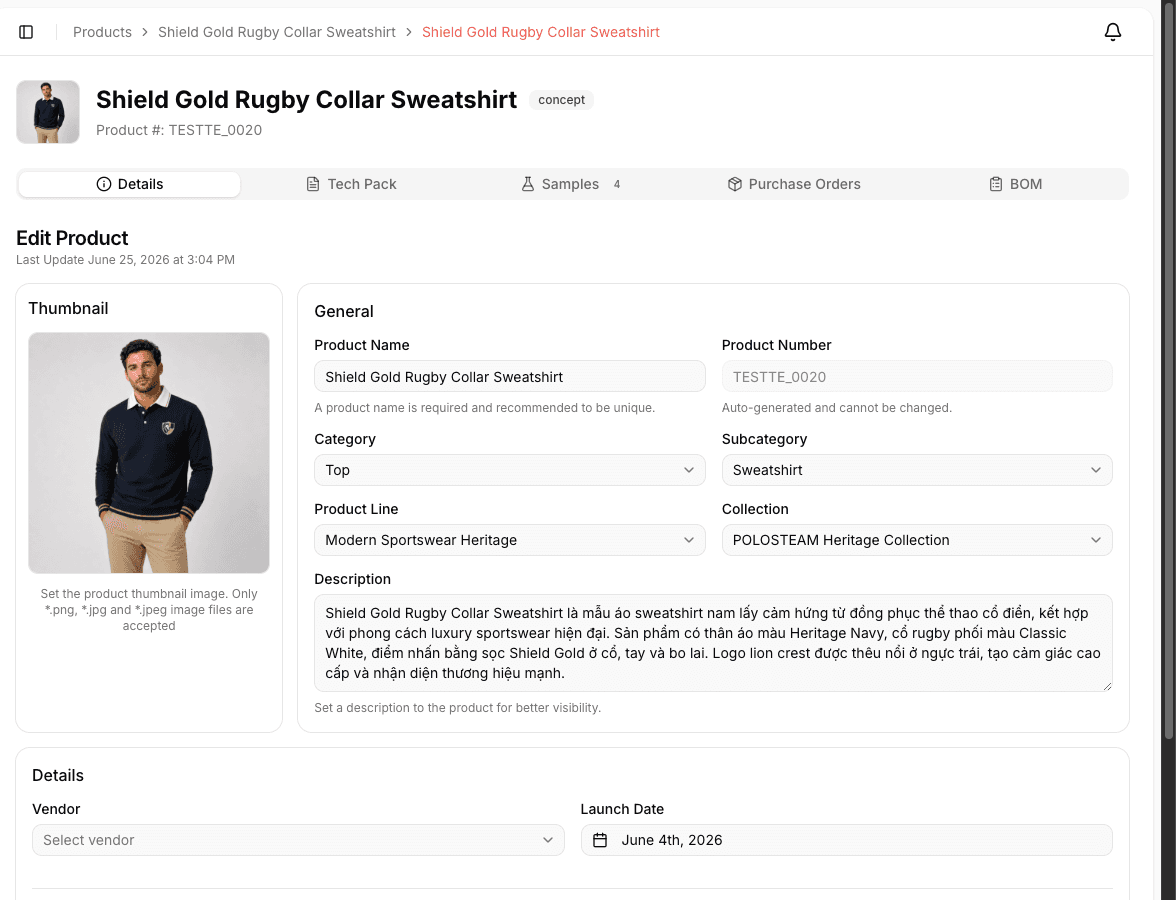Open the Products breadcrumb link
1176x900 pixels.
102,32
